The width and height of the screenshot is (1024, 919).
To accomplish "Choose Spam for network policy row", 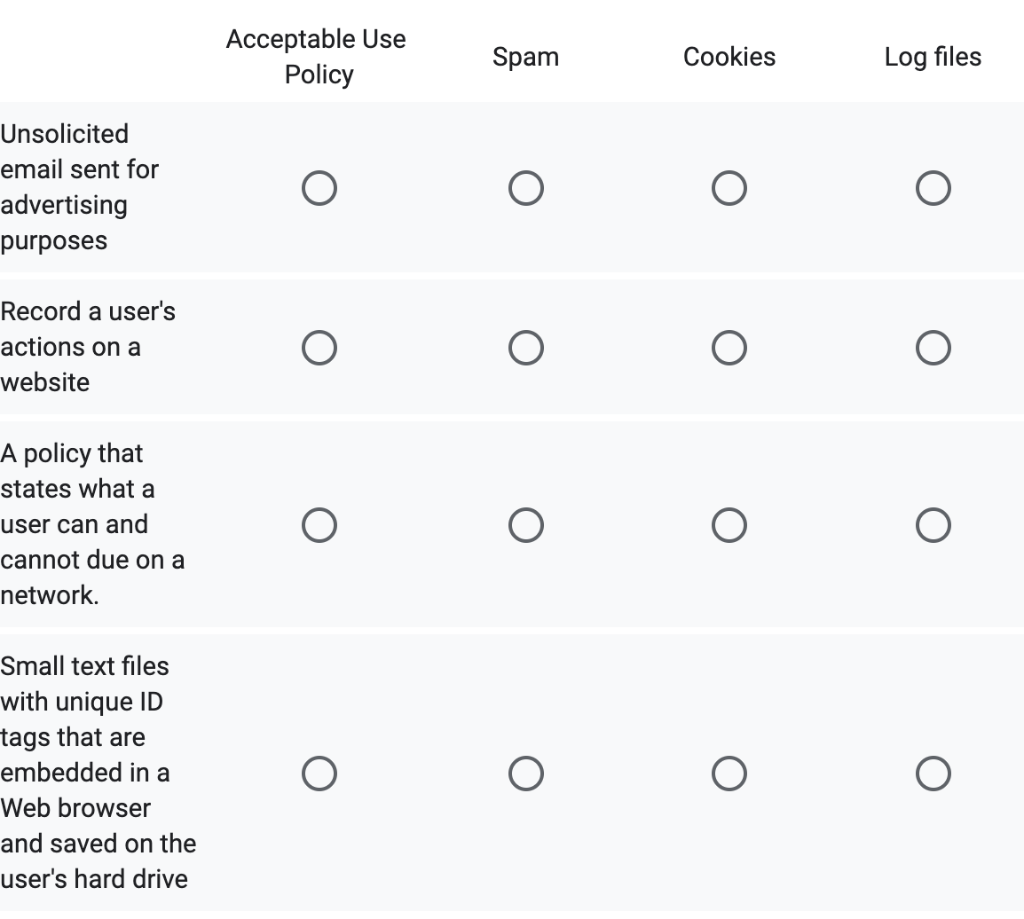I will (525, 525).
